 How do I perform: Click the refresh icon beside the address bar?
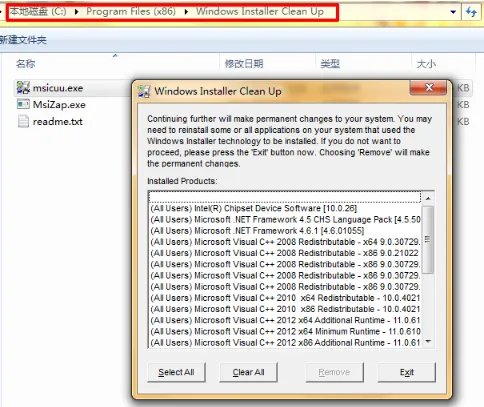[x=471, y=12]
